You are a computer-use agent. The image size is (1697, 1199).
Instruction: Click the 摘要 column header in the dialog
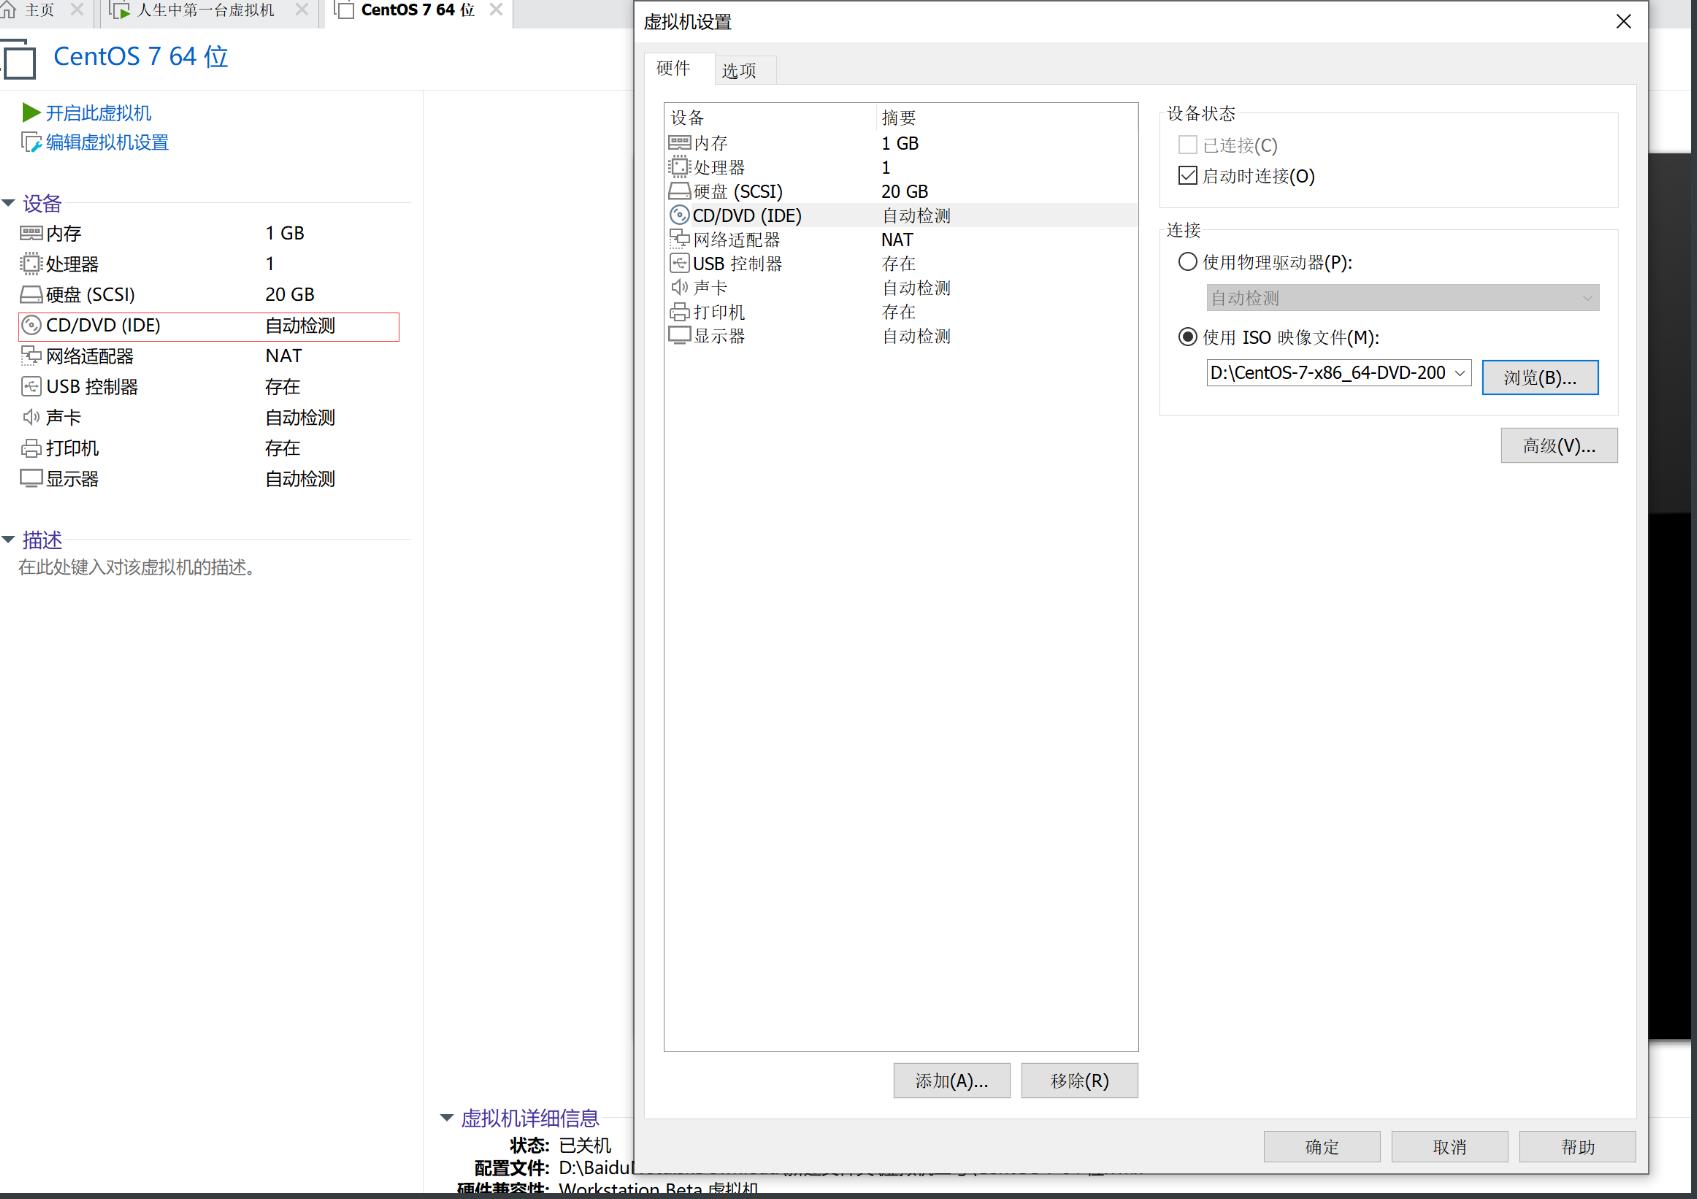(1007, 118)
